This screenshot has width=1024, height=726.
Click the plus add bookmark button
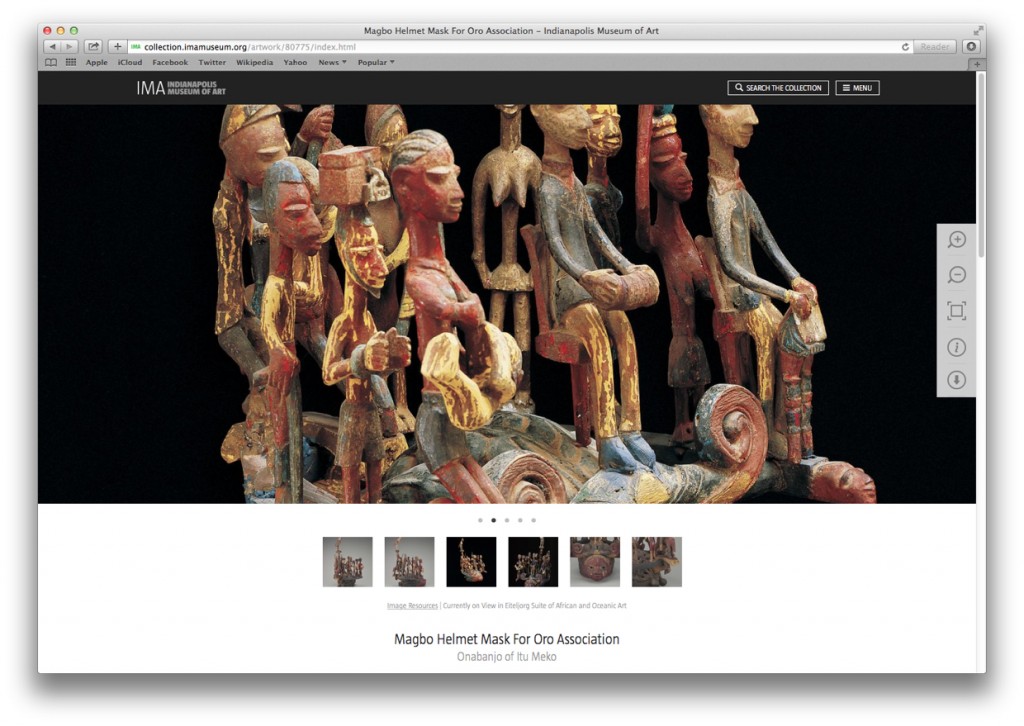[x=117, y=47]
